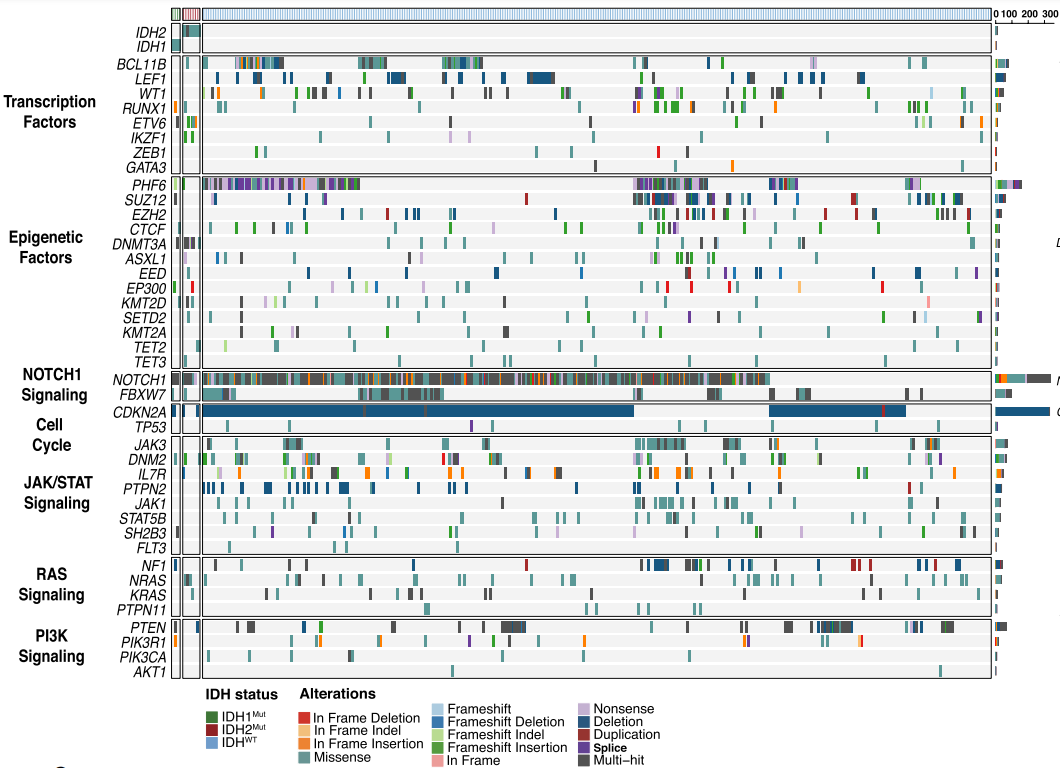The height and width of the screenshot is (768, 1060).
Task: Select the IDH WT blue legend swatch
Action: 211,743
